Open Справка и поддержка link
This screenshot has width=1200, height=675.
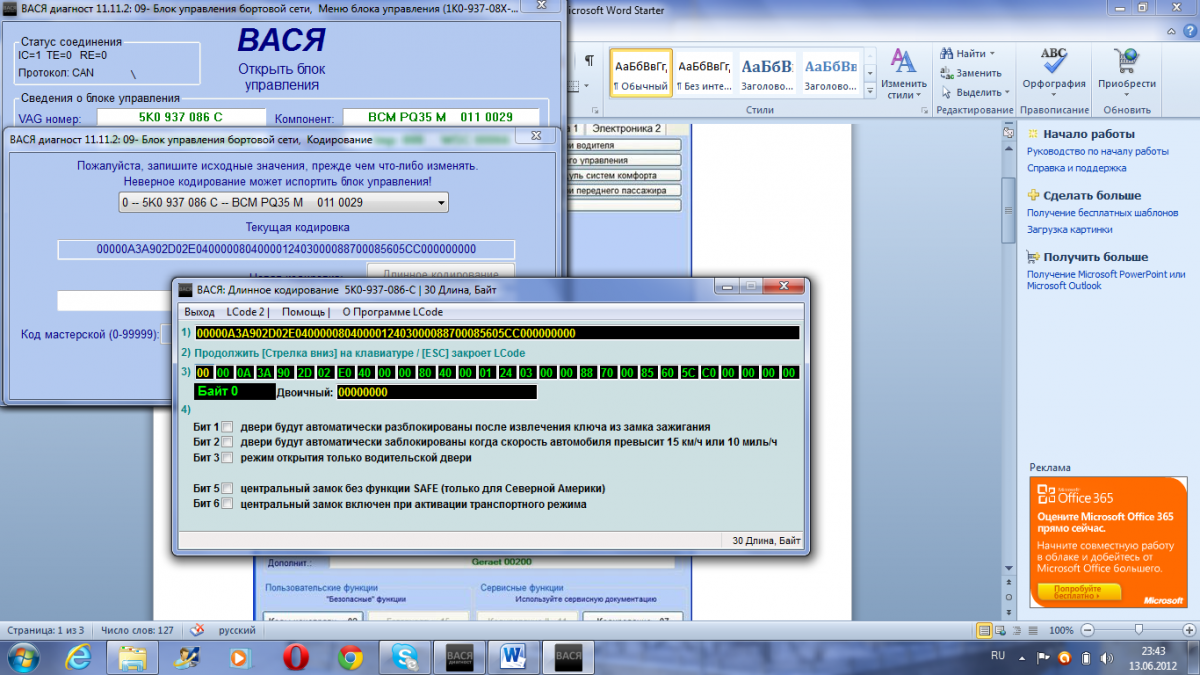point(1076,168)
